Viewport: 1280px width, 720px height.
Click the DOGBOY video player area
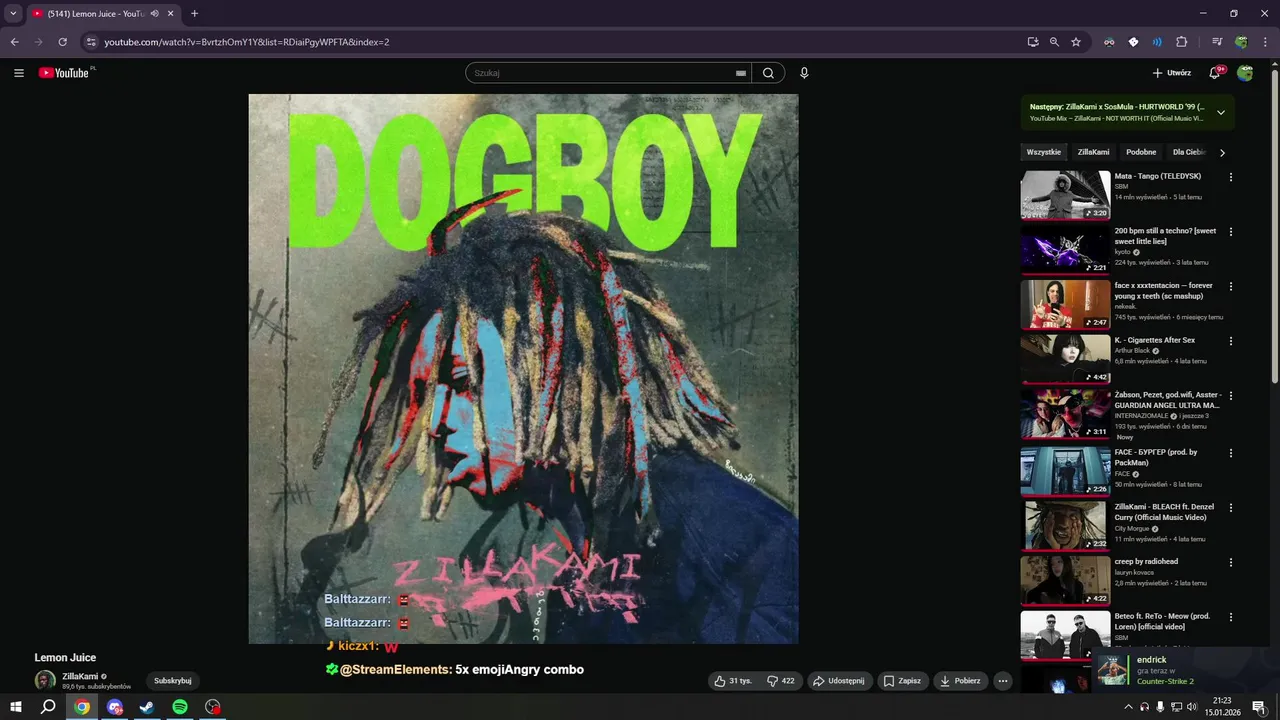(523, 369)
